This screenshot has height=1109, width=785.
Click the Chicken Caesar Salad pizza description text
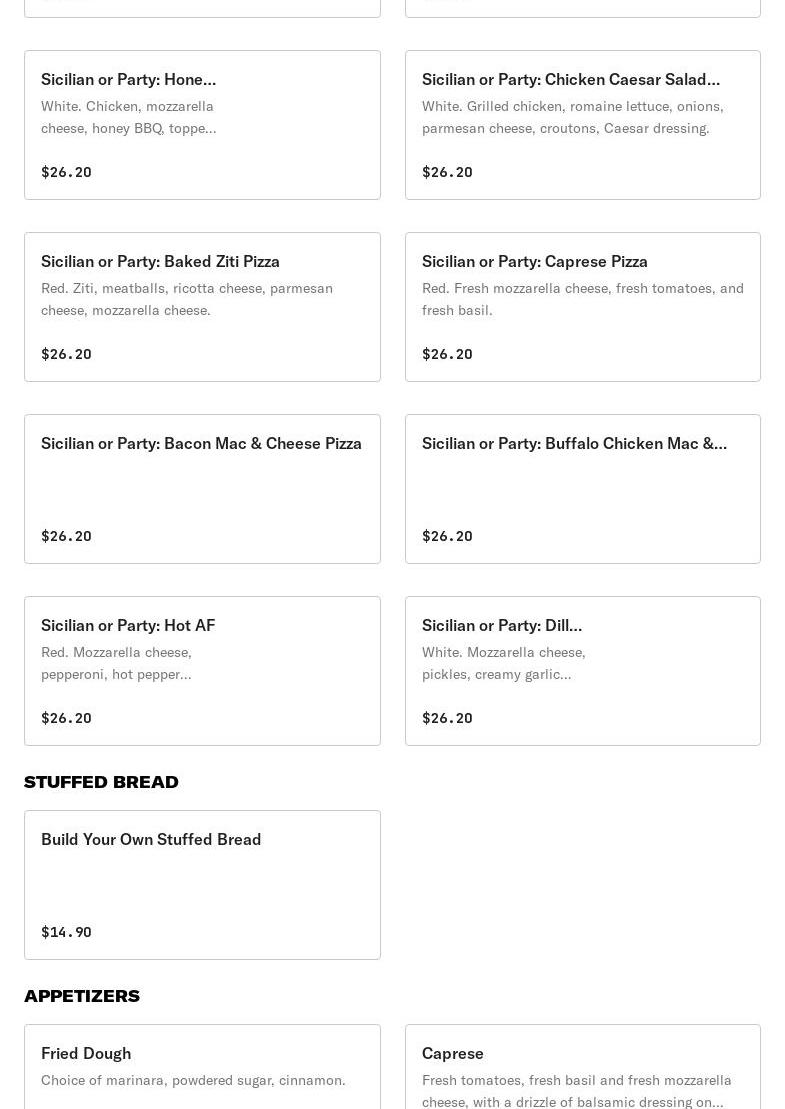(572, 117)
